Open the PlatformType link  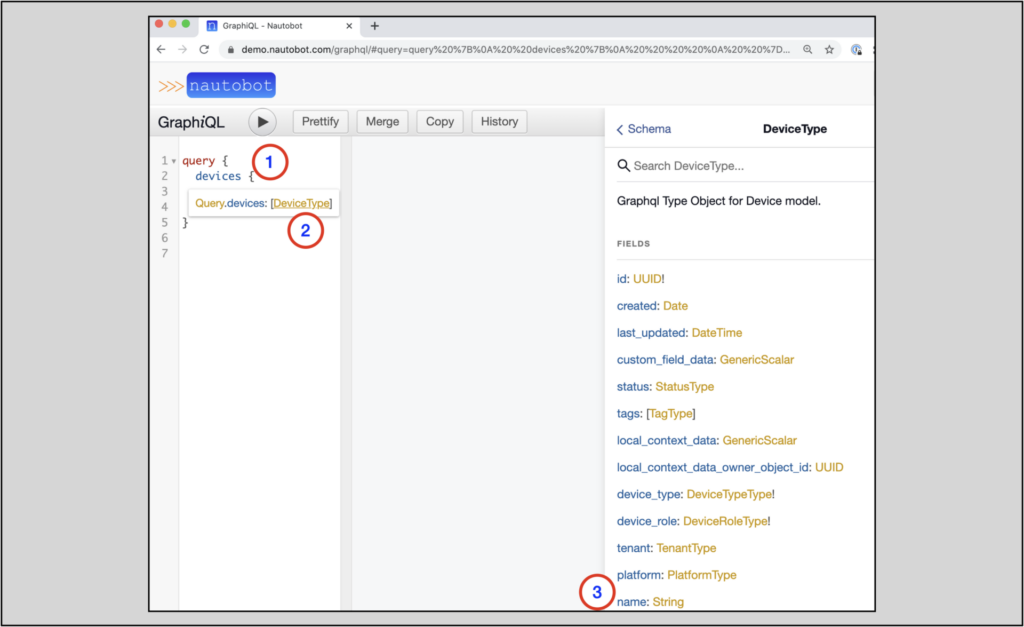click(x=702, y=575)
